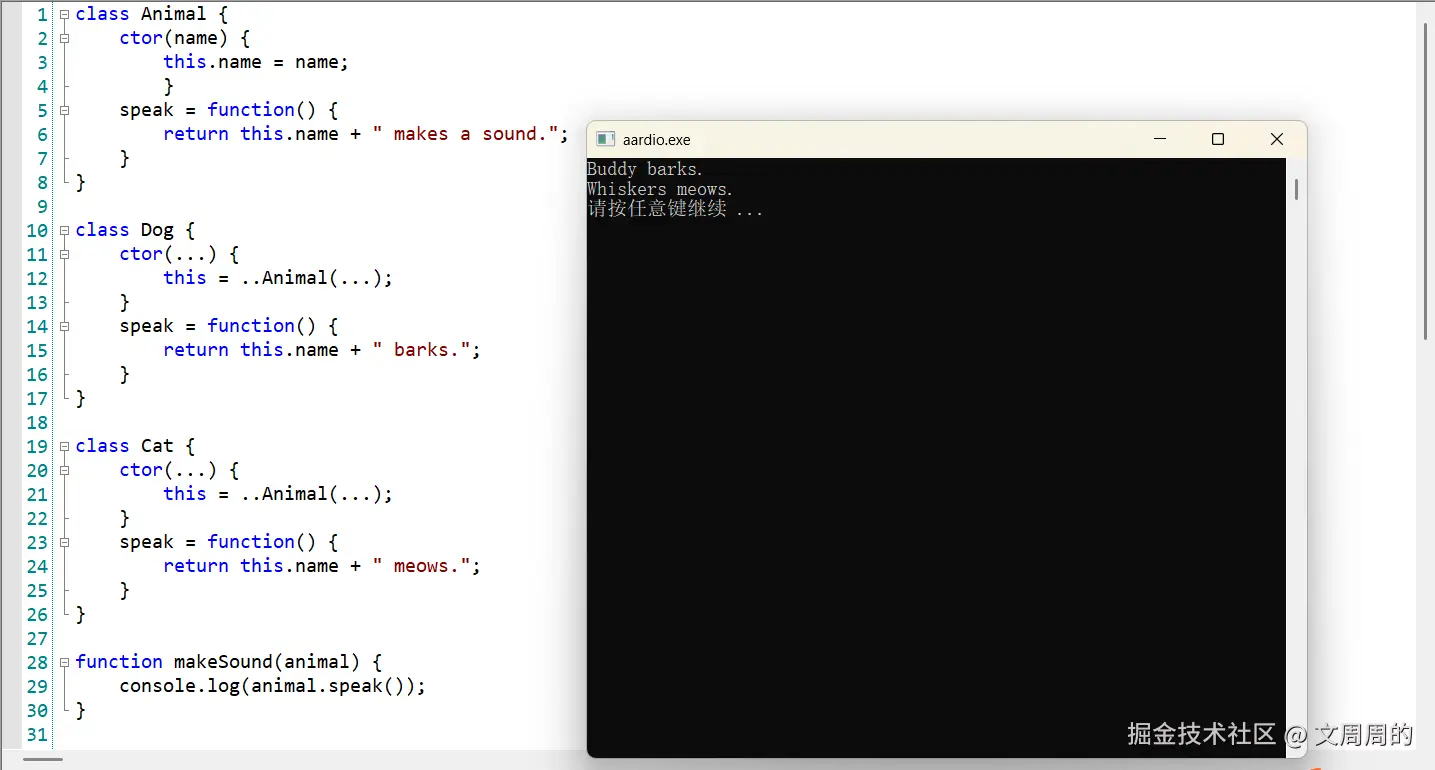Image resolution: width=1435 pixels, height=770 pixels.
Task: Click the "Whiskers meows." console output line
Action: point(660,189)
